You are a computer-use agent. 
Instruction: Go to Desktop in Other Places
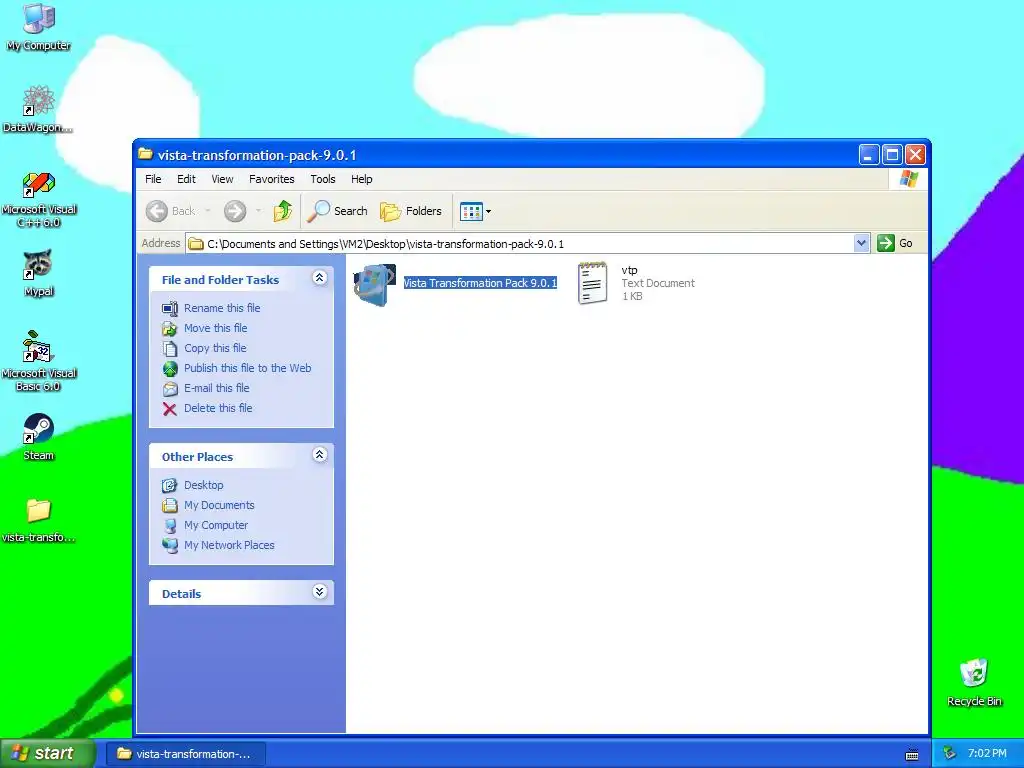tap(204, 485)
